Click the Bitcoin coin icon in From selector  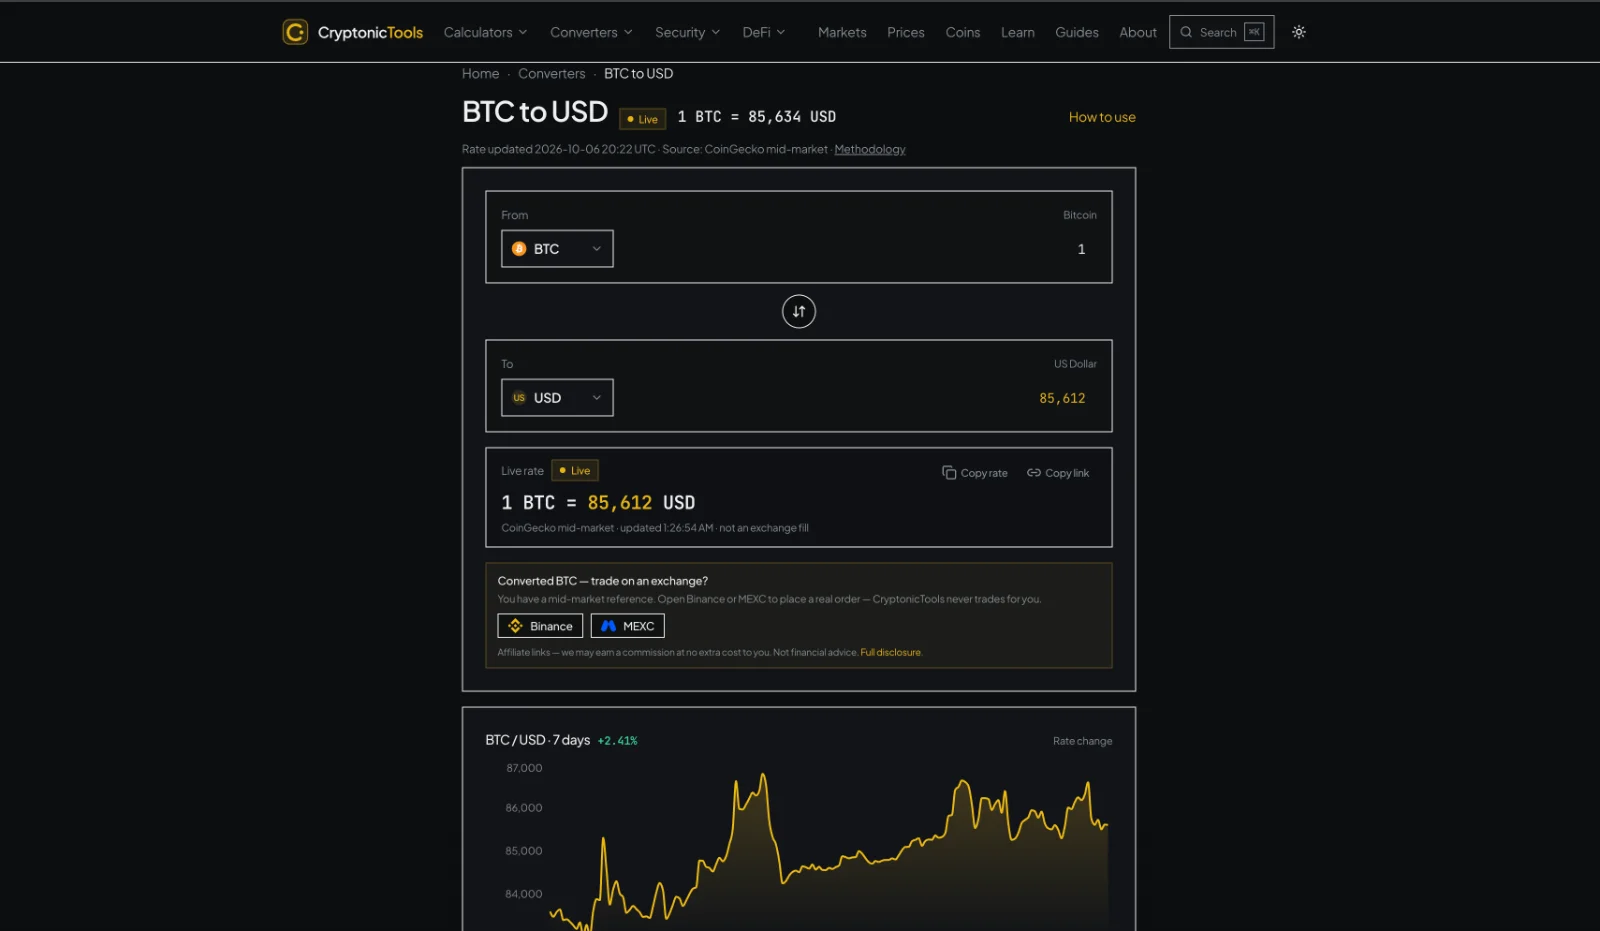[519, 249]
